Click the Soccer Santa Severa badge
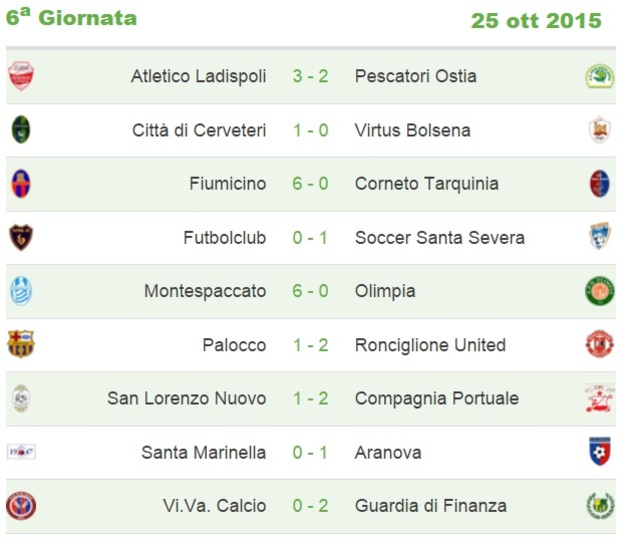The height and width of the screenshot is (544, 625). 599,236
